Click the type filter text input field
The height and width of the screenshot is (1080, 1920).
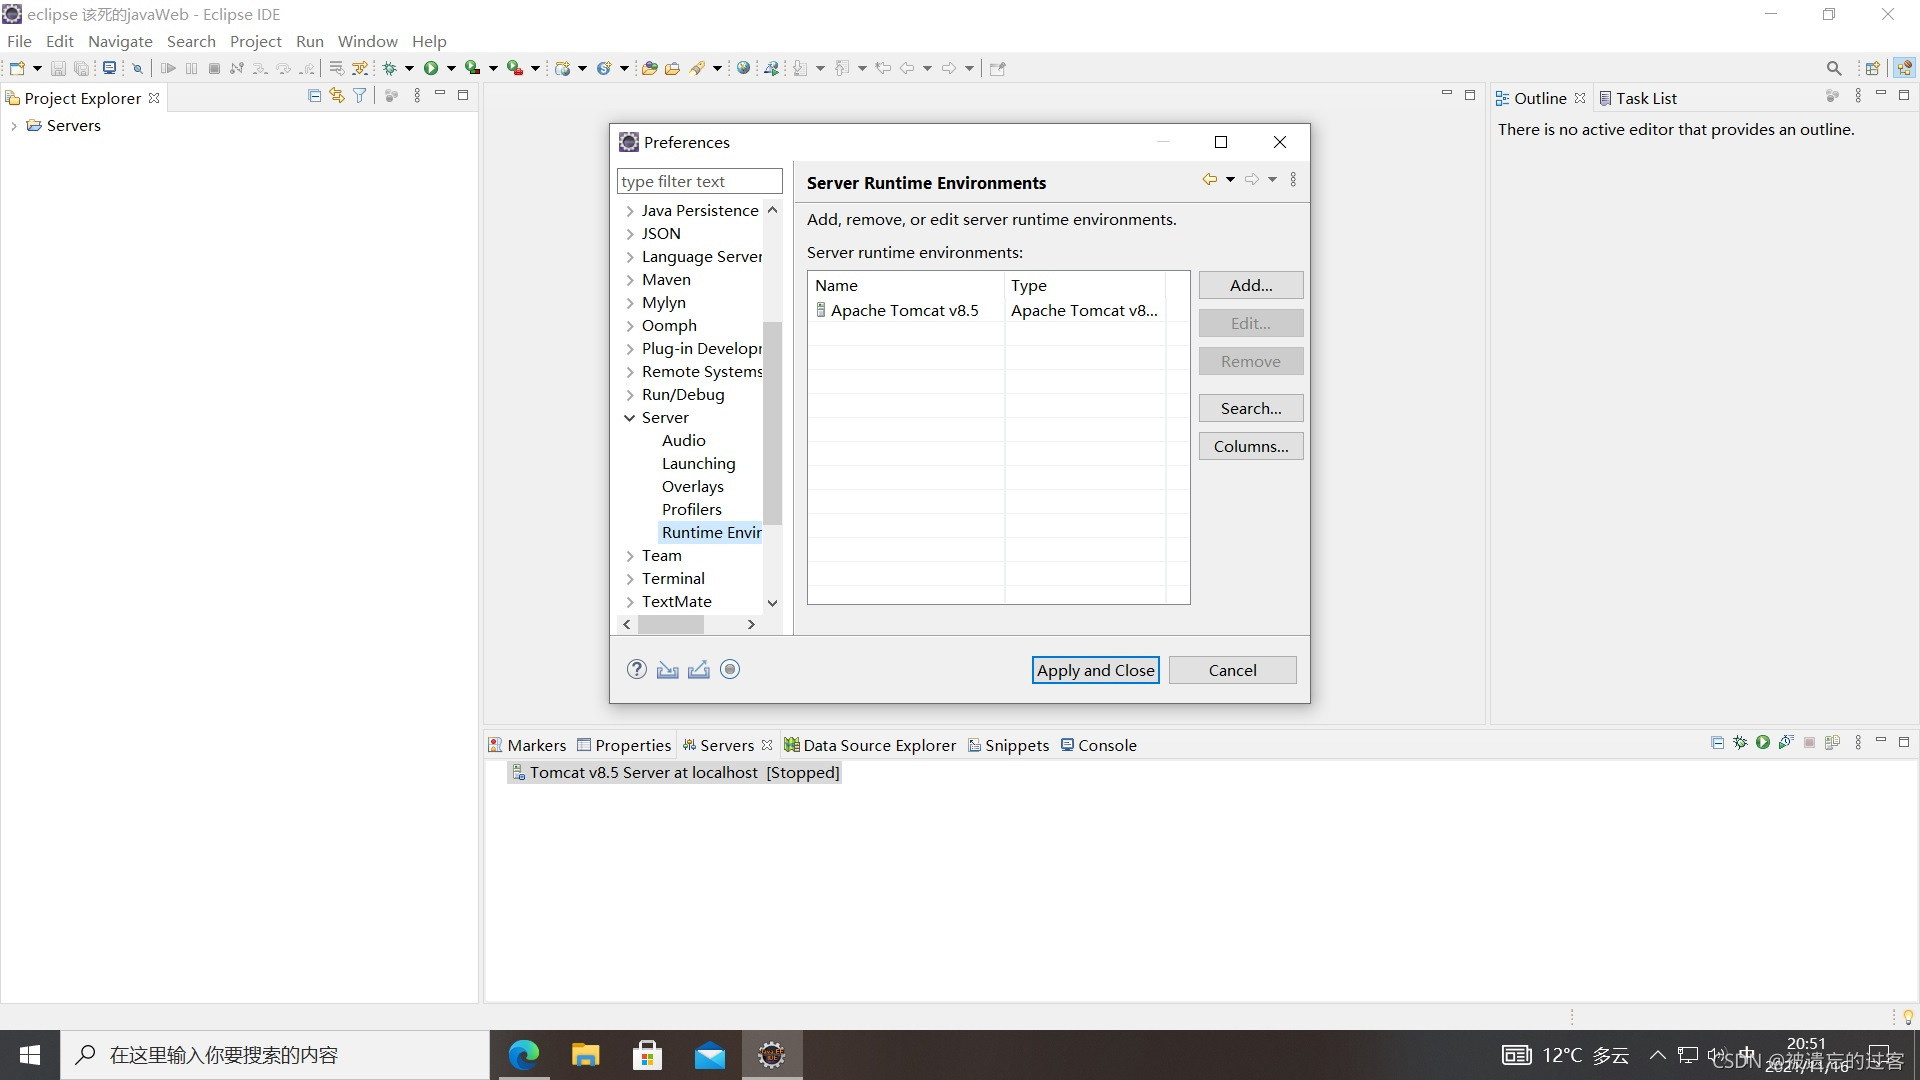pyautogui.click(x=698, y=181)
